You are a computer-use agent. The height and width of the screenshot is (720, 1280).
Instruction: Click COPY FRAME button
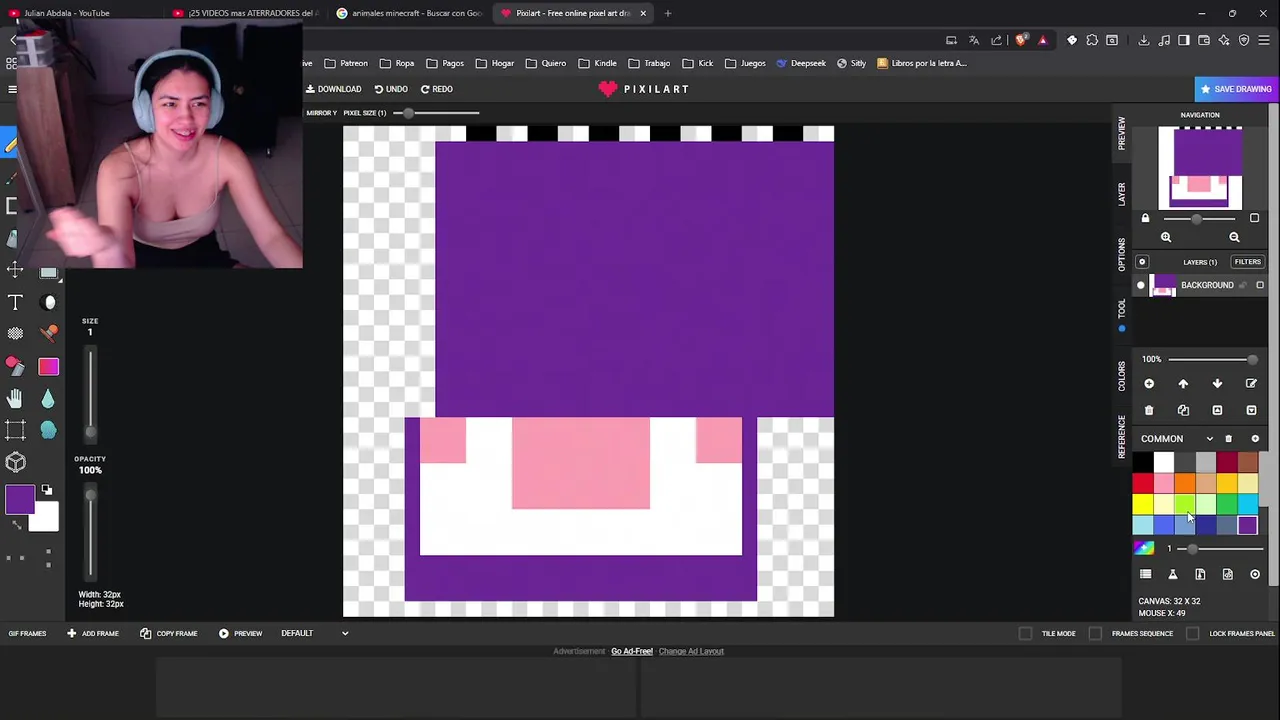(x=168, y=633)
